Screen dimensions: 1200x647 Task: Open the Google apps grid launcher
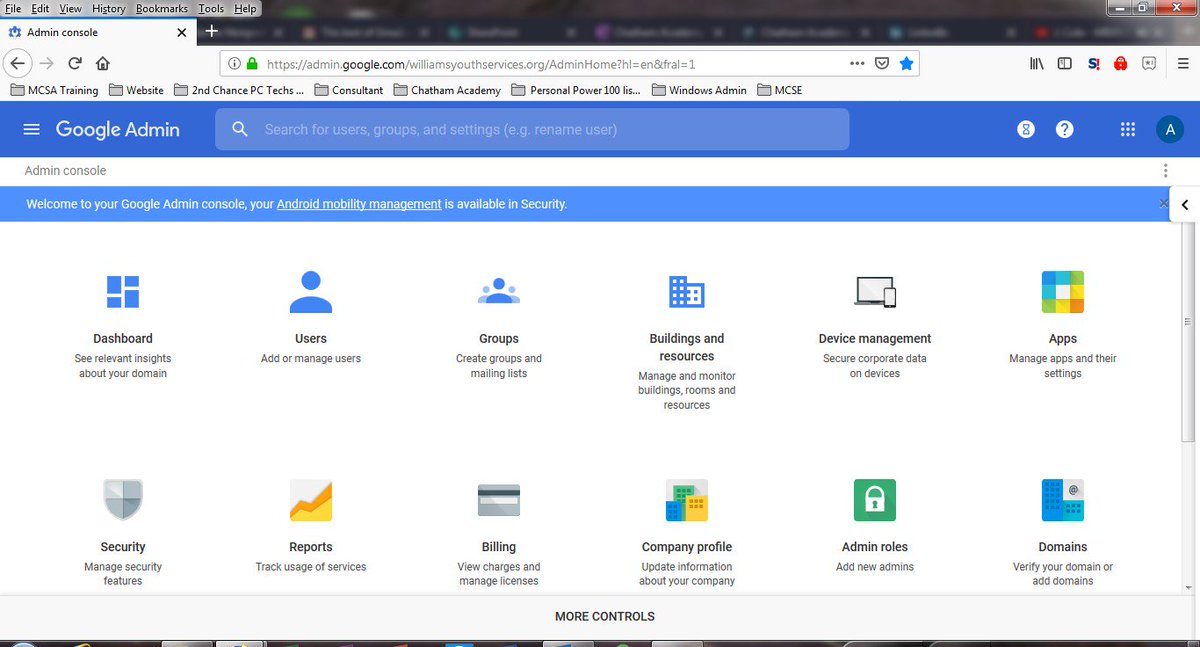pos(1128,129)
